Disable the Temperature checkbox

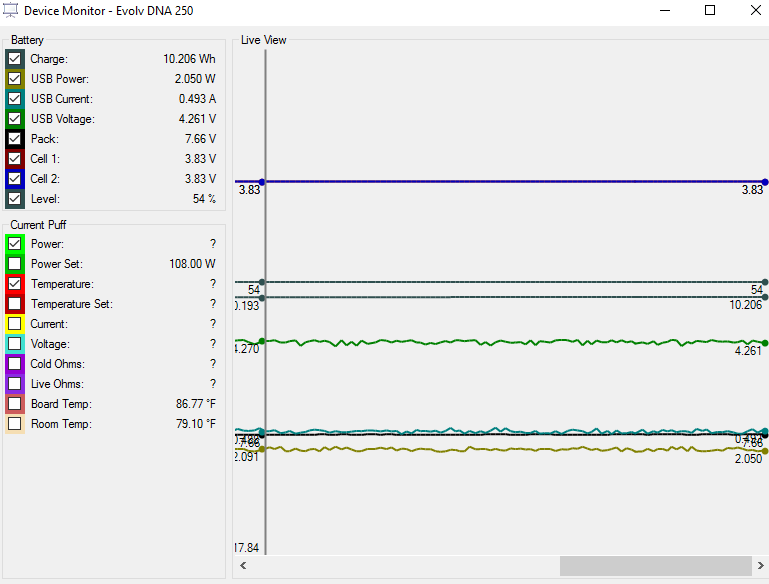pos(15,284)
